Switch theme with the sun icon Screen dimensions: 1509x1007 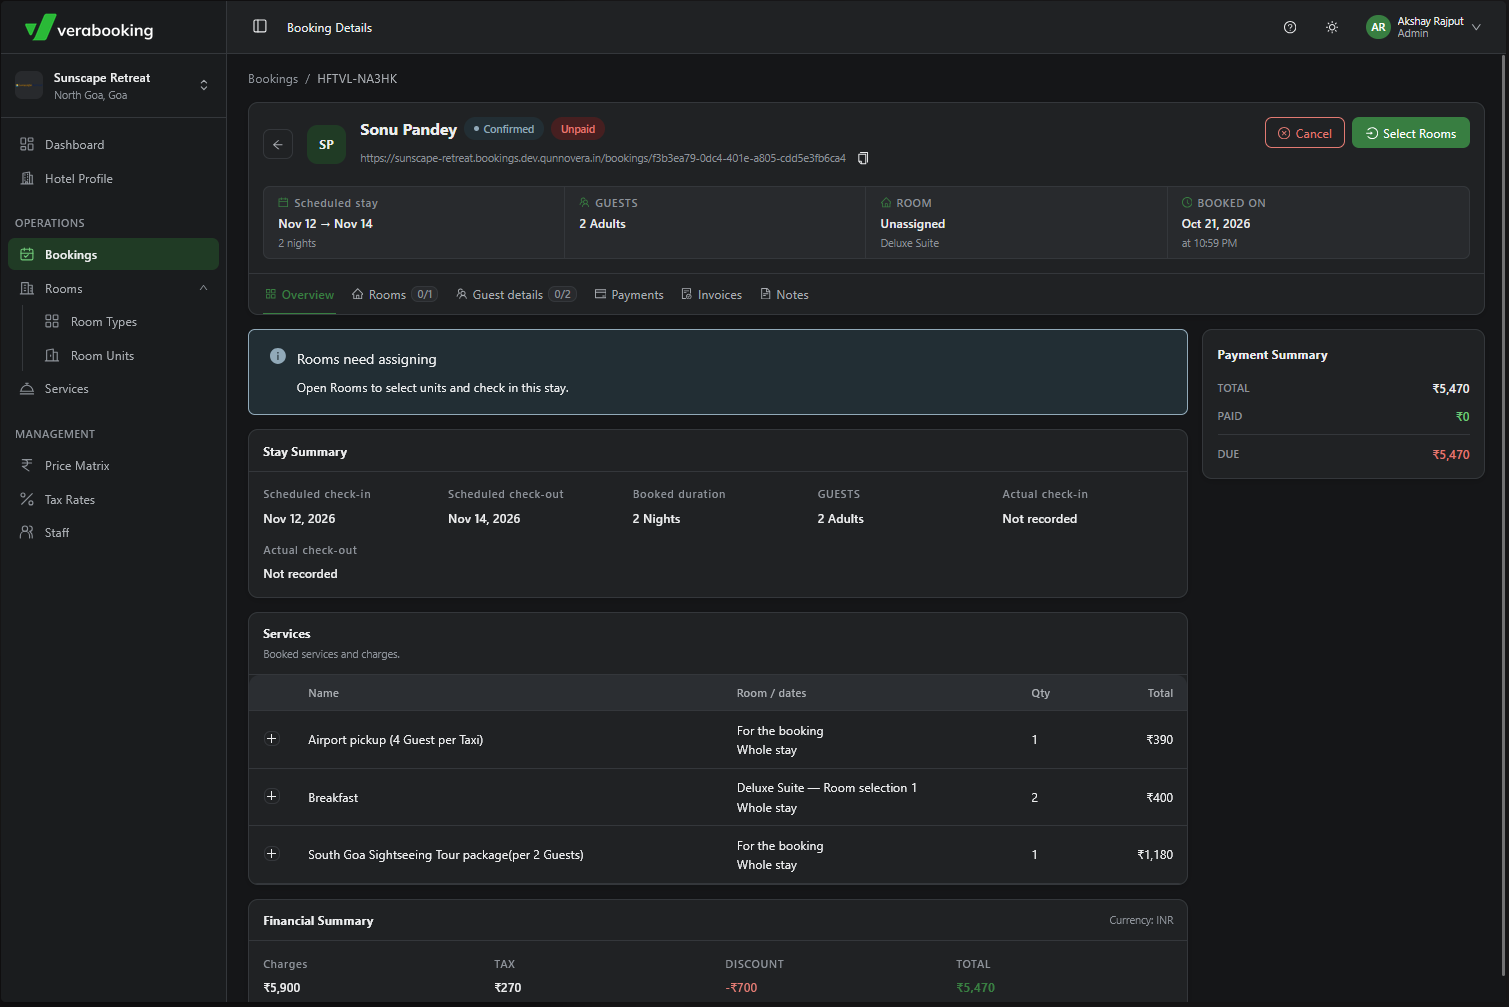point(1332,27)
